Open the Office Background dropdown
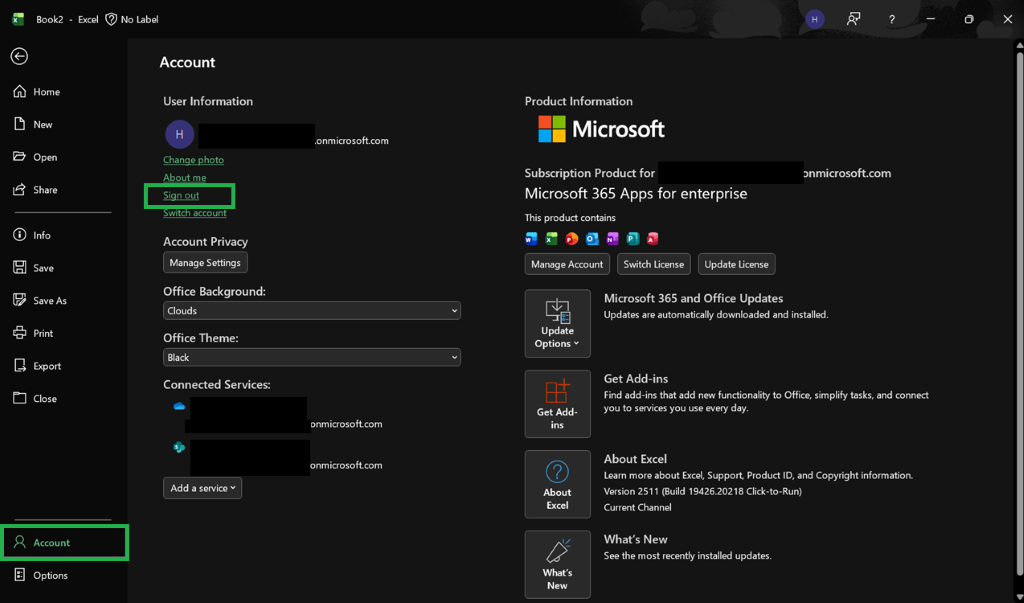 312,311
